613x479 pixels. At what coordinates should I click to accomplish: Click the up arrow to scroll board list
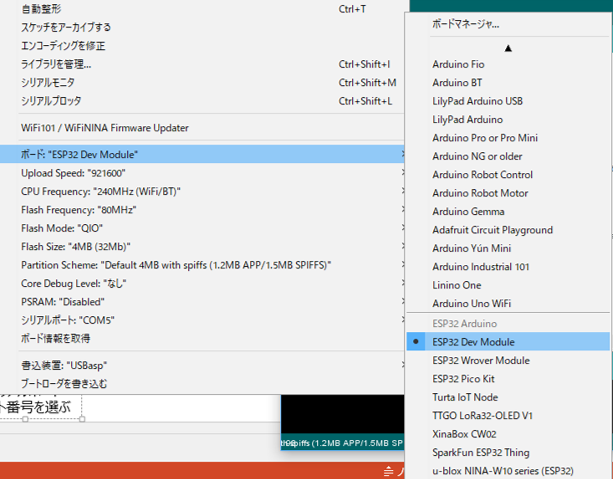(x=508, y=48)
